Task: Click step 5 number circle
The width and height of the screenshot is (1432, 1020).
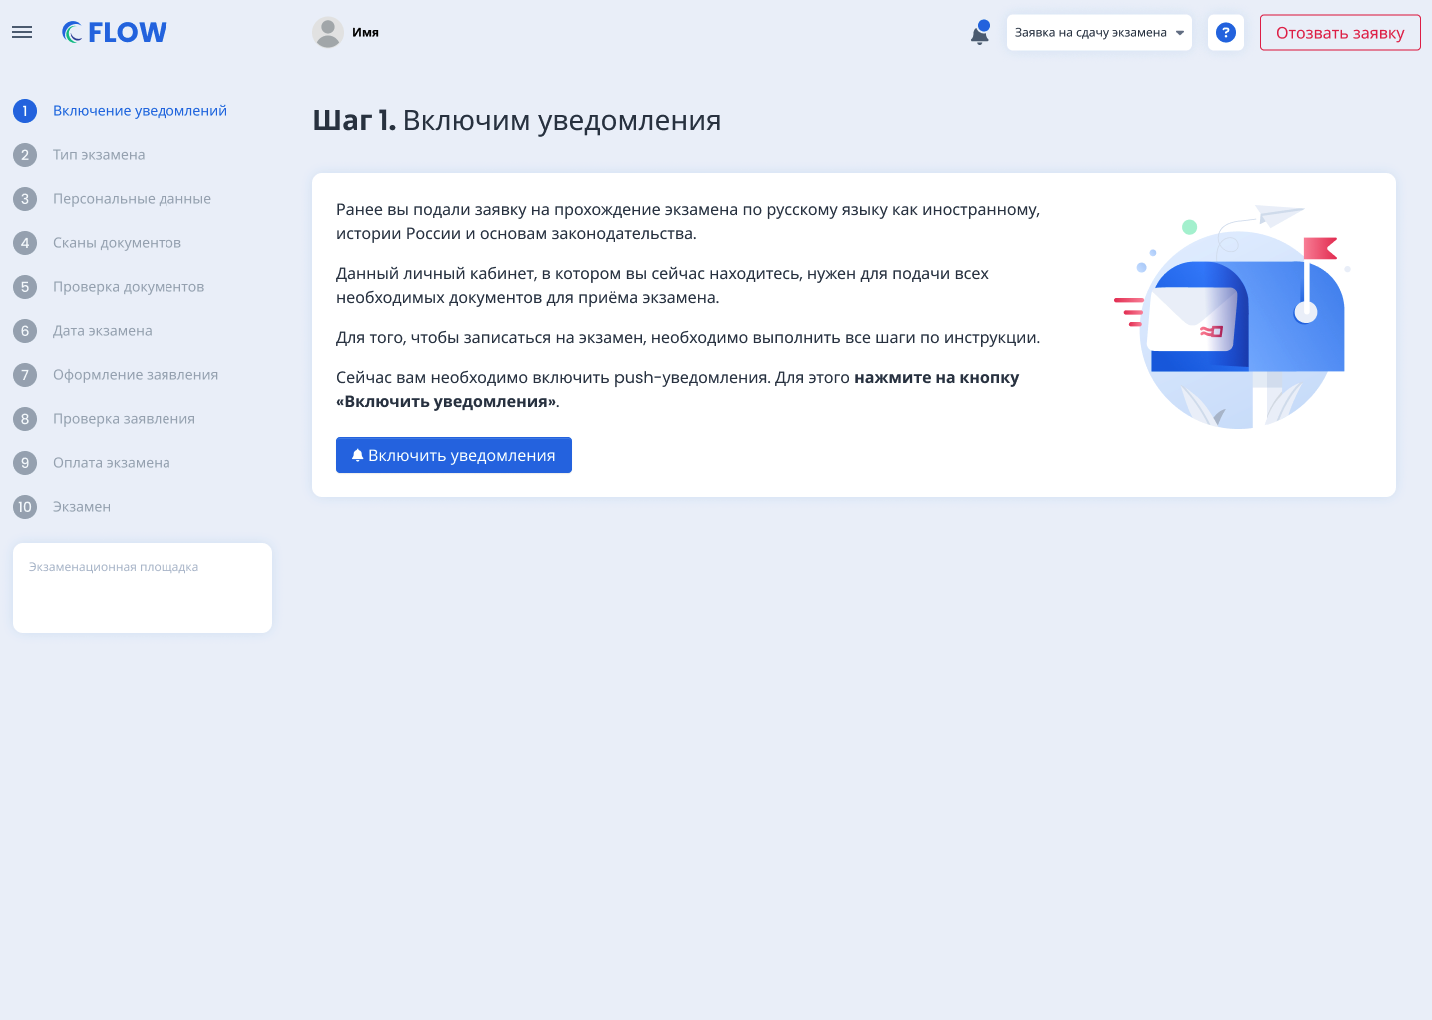Action: pos(25,287)
